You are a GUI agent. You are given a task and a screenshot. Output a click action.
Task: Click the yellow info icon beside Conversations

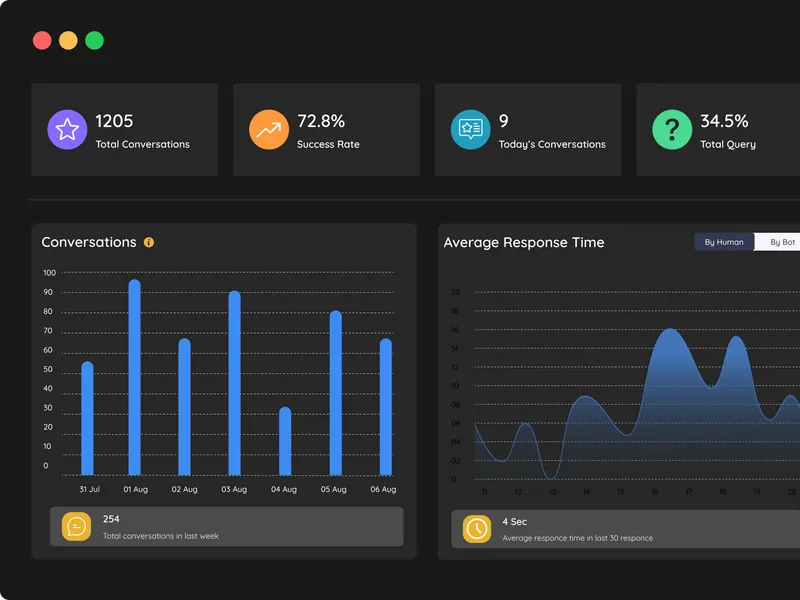click(148, 242)
